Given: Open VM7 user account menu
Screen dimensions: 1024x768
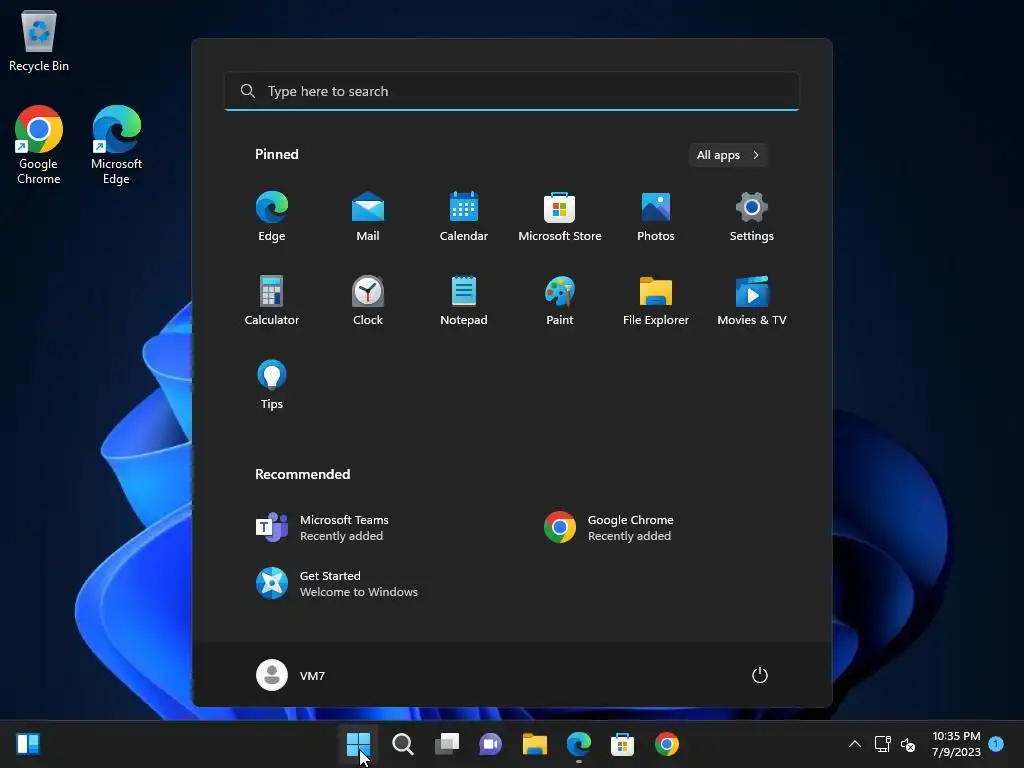Looking at the screenshot, I should click(291, 675).
